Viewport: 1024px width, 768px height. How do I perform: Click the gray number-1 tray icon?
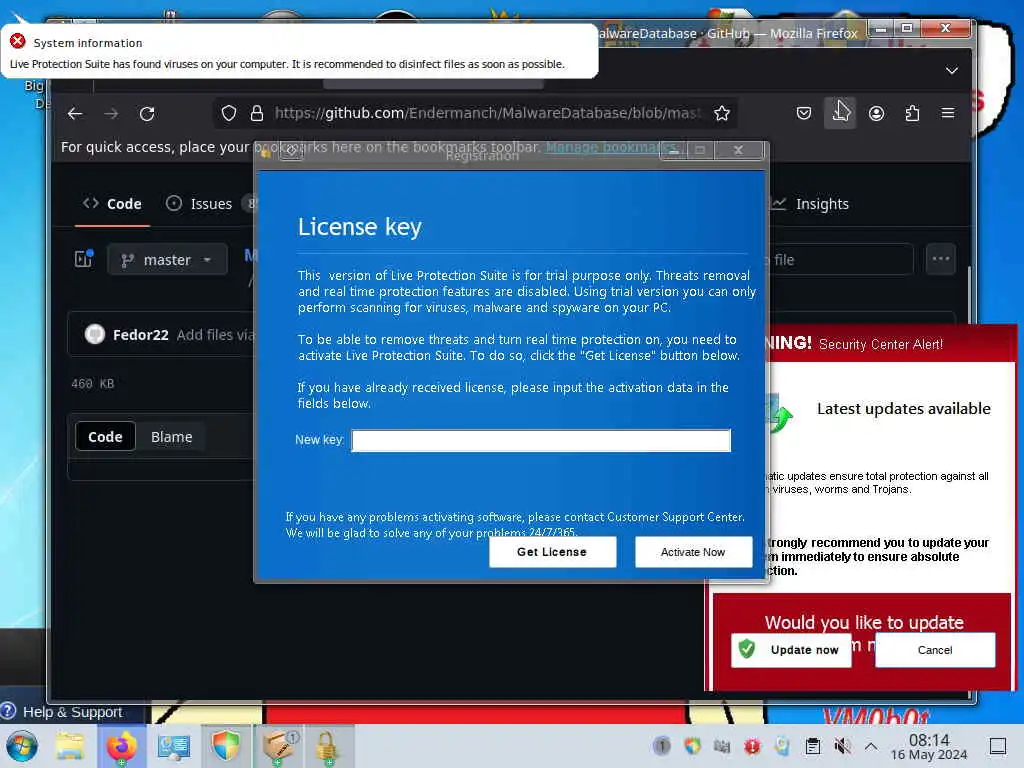pyautogui.click(x=662, y=745)
